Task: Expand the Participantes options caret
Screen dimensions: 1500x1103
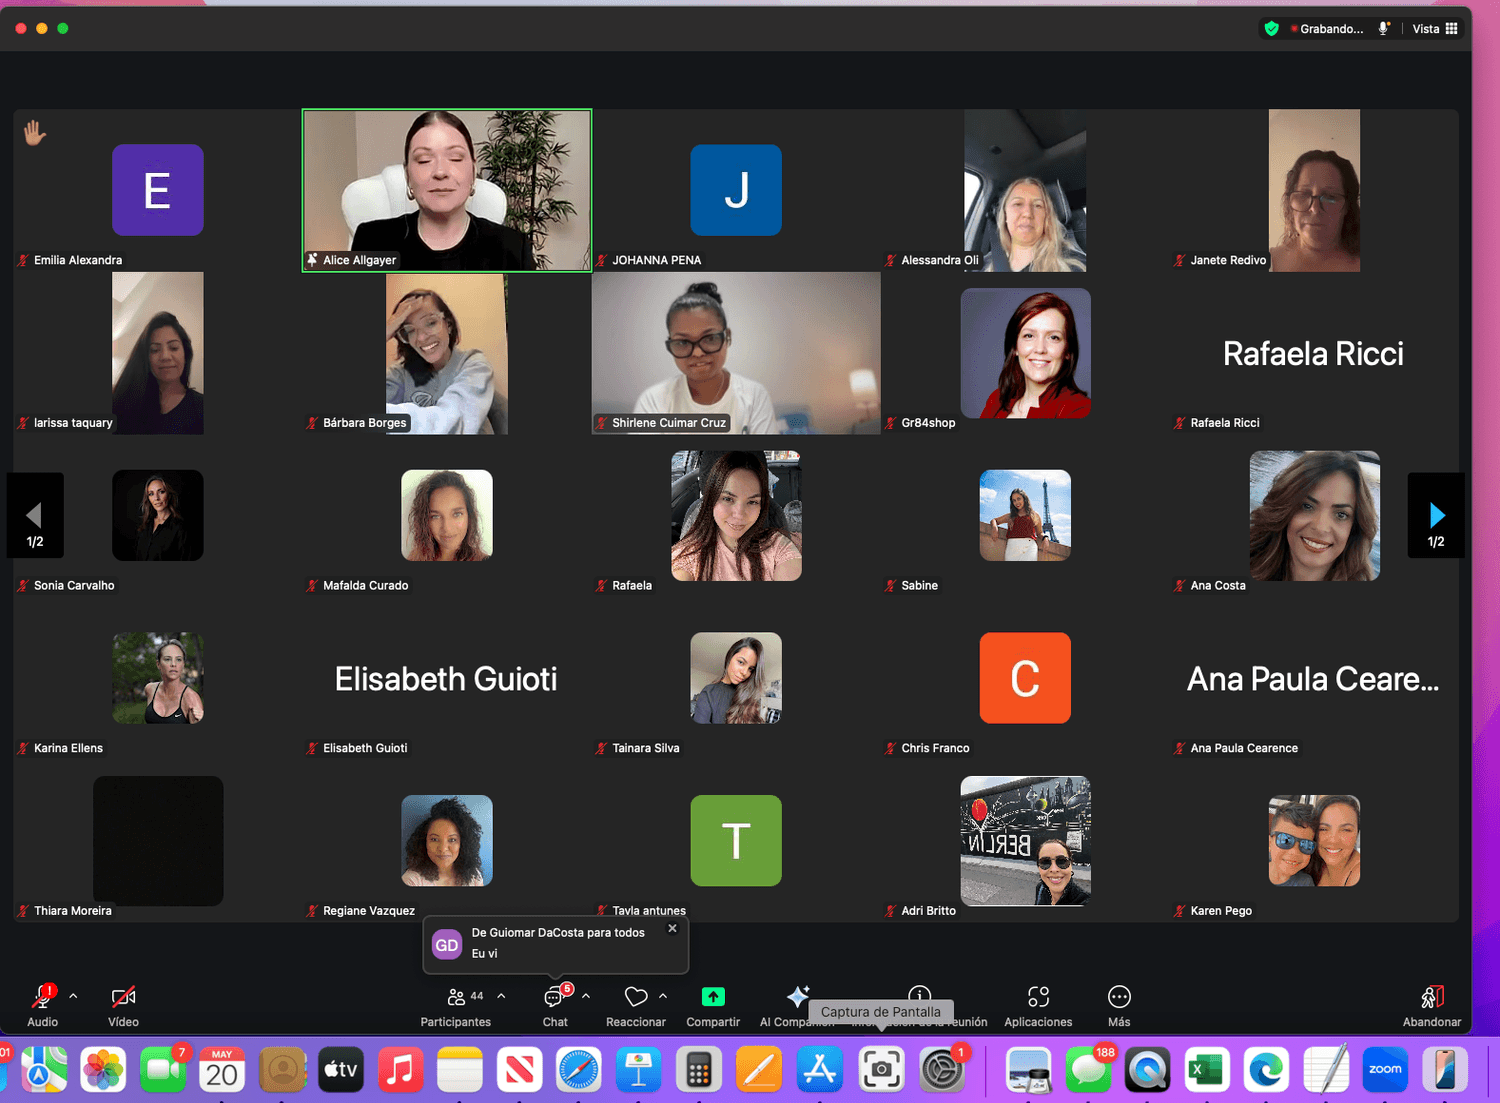Action: point(501,996)
